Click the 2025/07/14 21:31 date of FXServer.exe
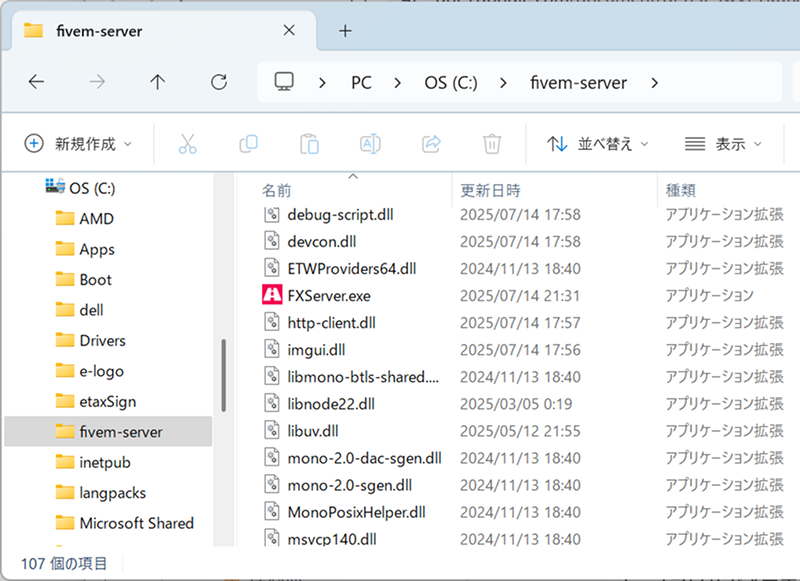This screenshot has height=581, width=800. (x=520, y=295)
